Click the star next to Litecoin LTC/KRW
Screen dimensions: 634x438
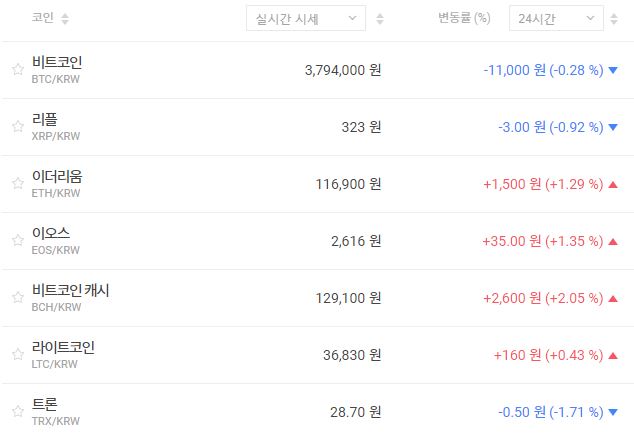pyautogui.click(x=17, y=354)
